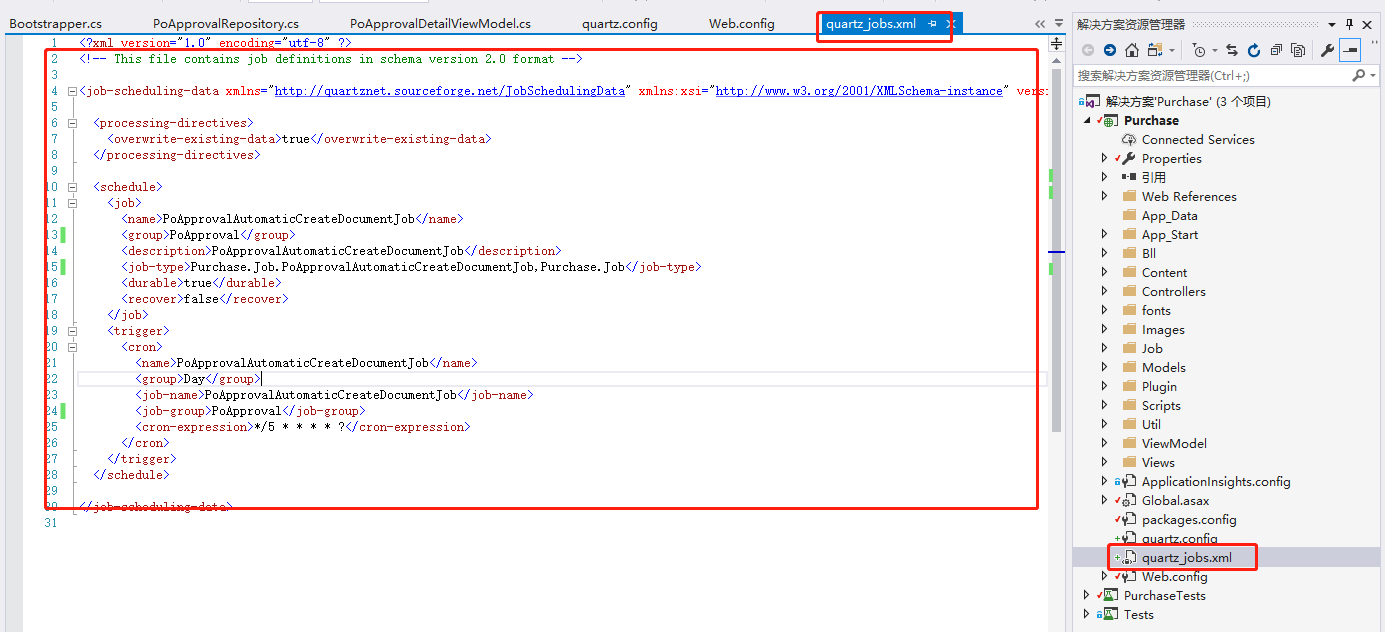Click the magnifier icon in the search box
The image size is (1385, 632).
coord(1360,75)
